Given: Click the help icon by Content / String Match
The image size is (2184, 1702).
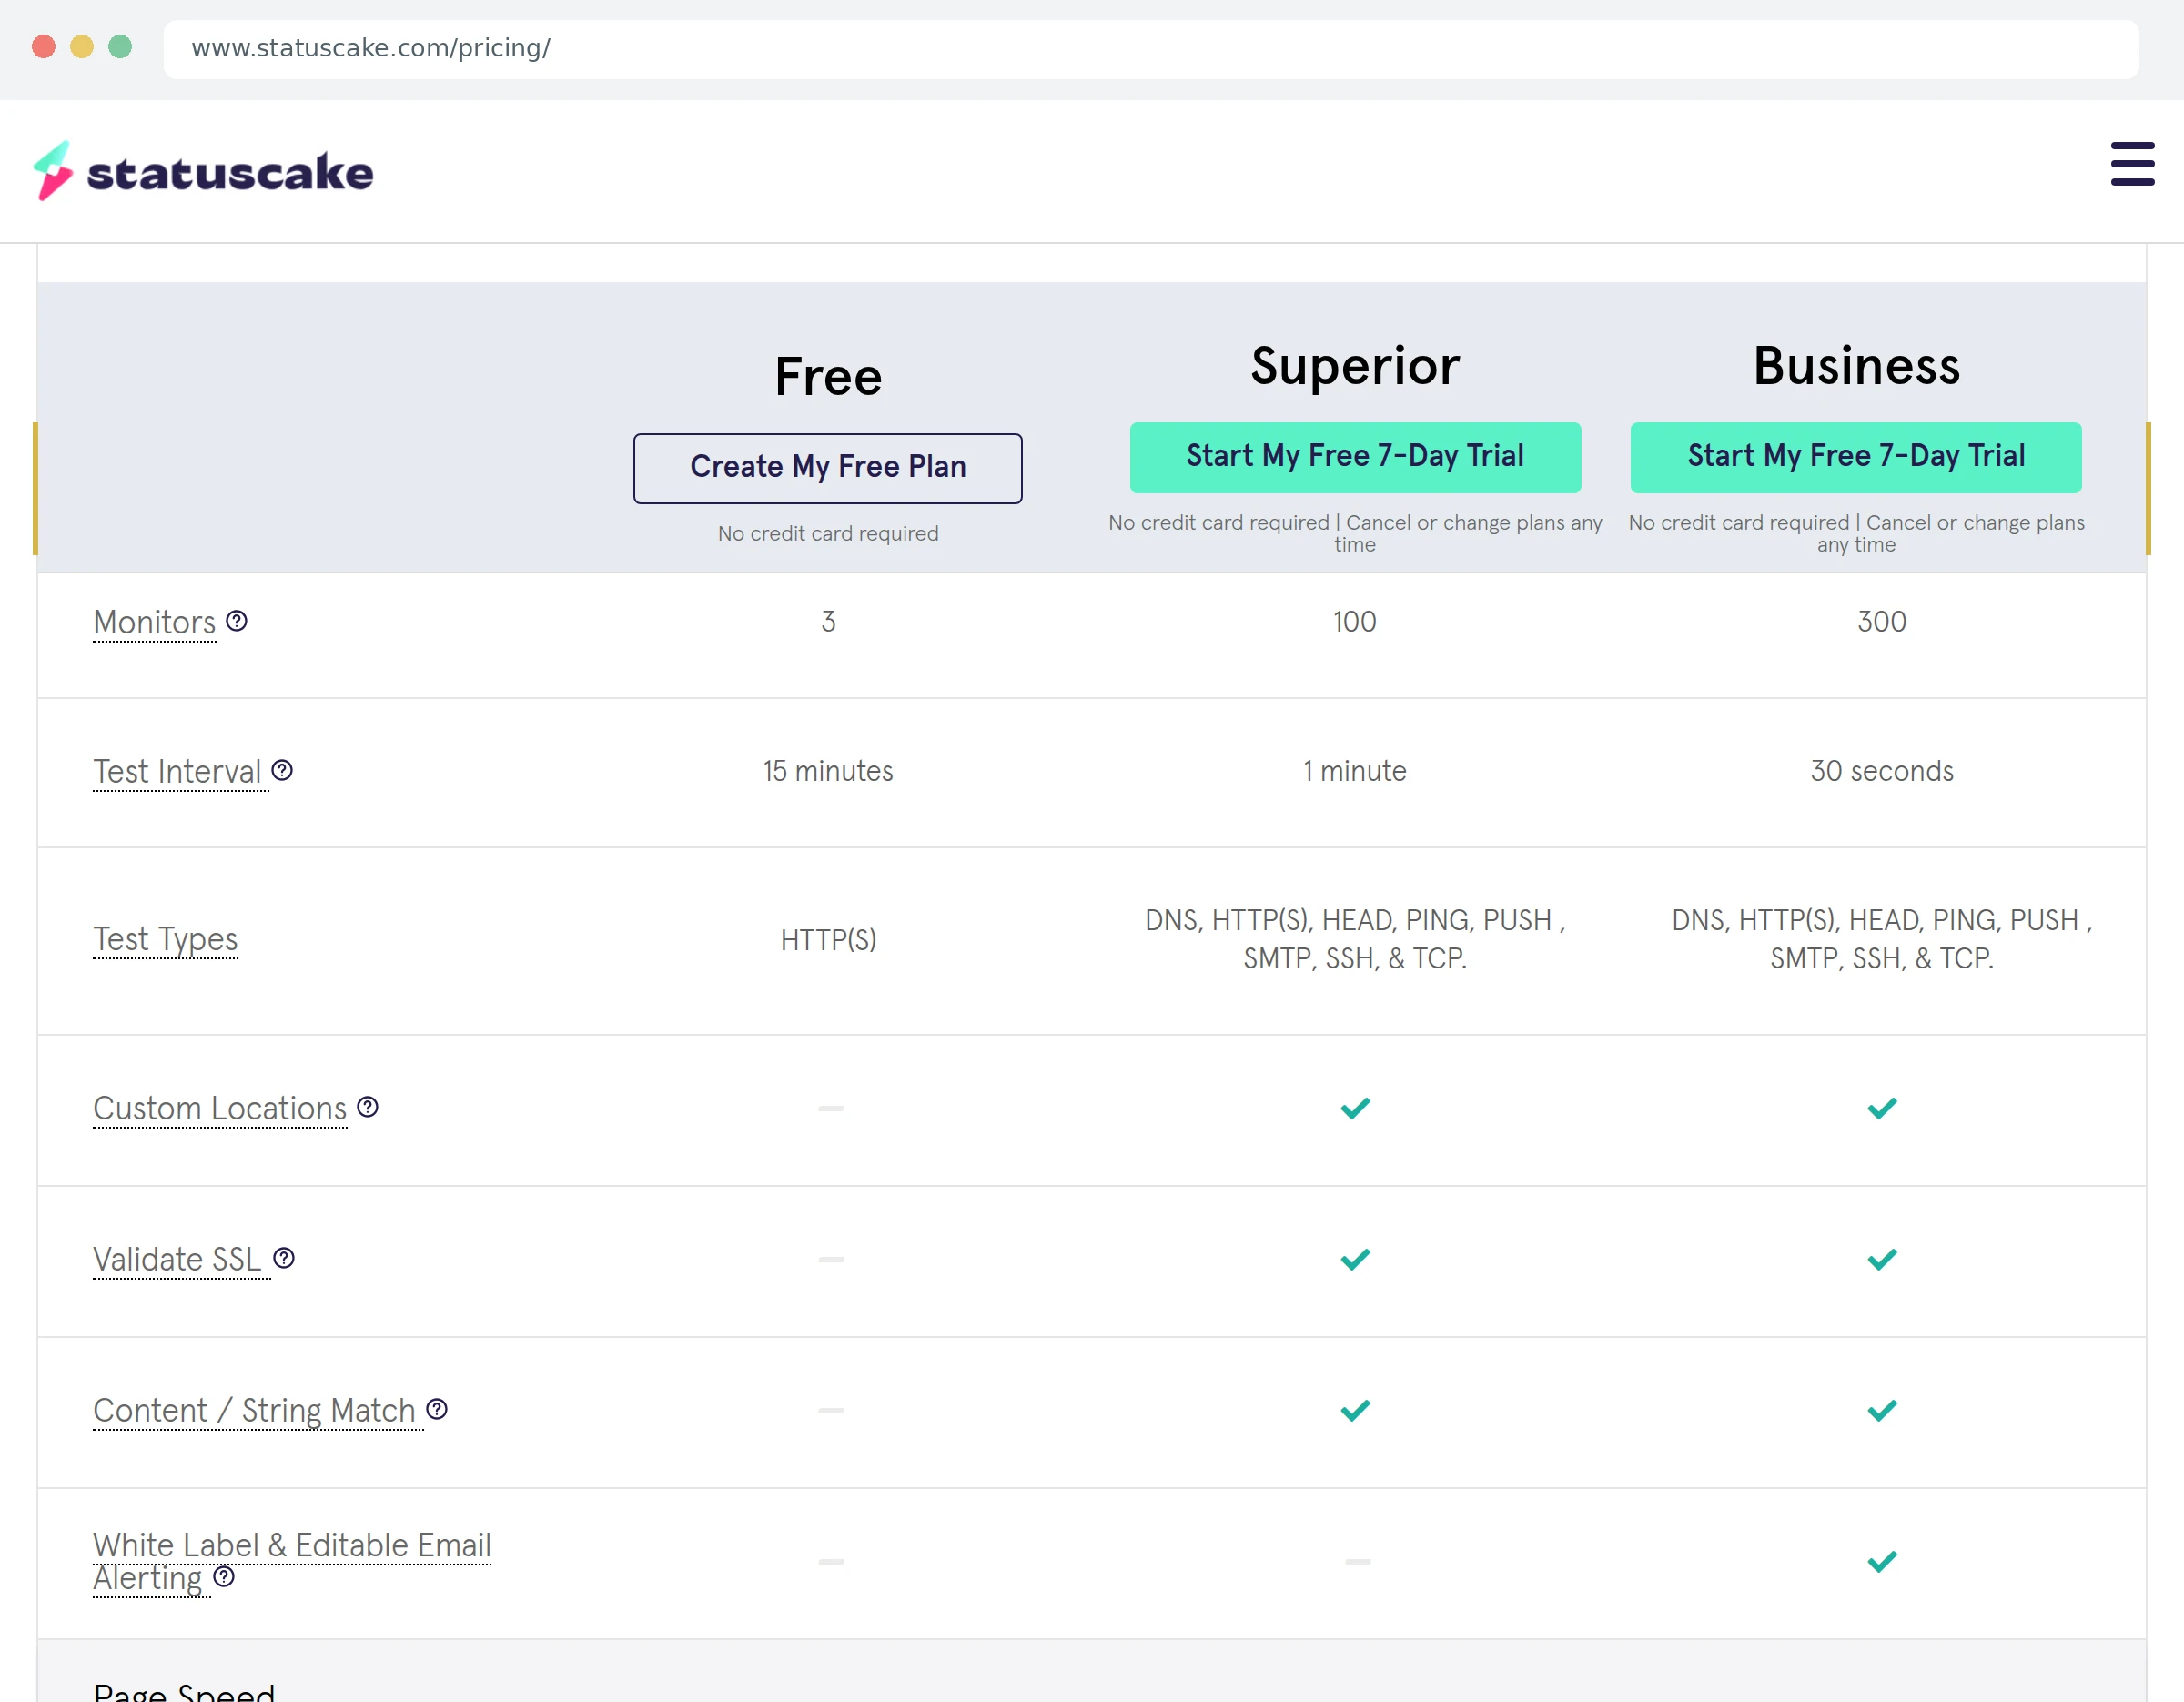Looking at the screenshot, I should pyautogui.click(x=437, y=1409).
